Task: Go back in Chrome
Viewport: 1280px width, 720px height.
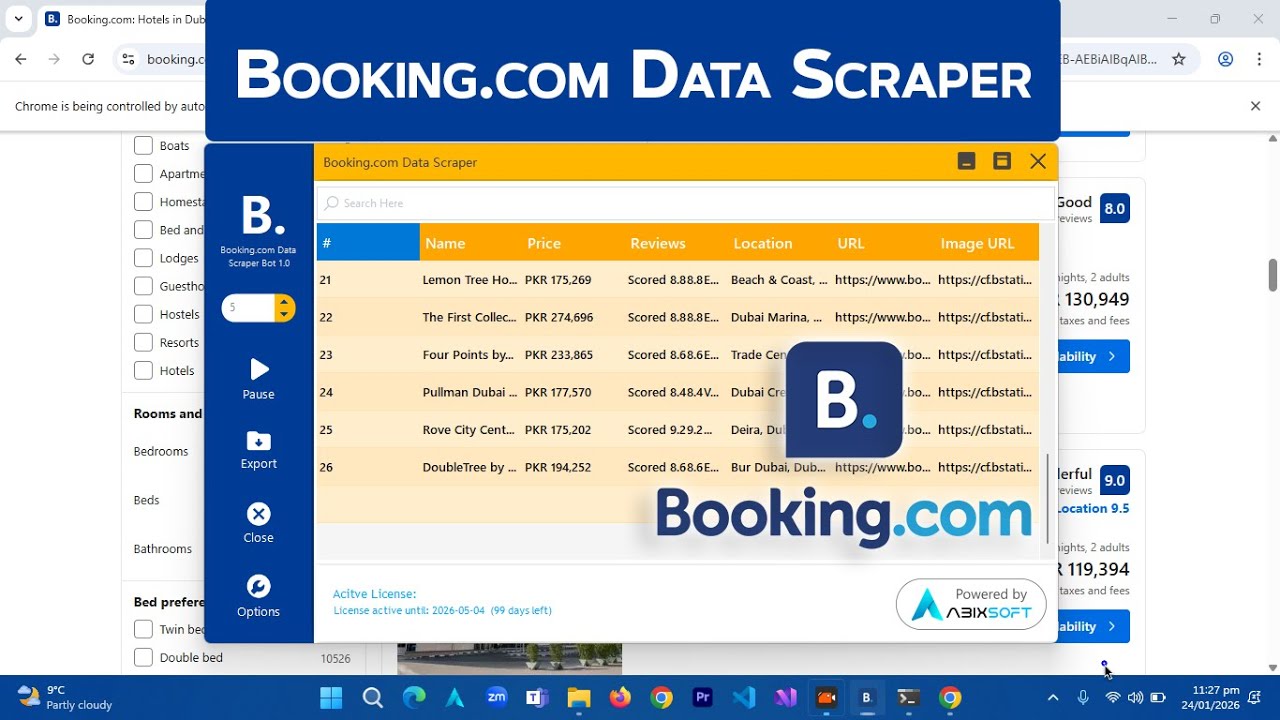Action: pos(21,59)
